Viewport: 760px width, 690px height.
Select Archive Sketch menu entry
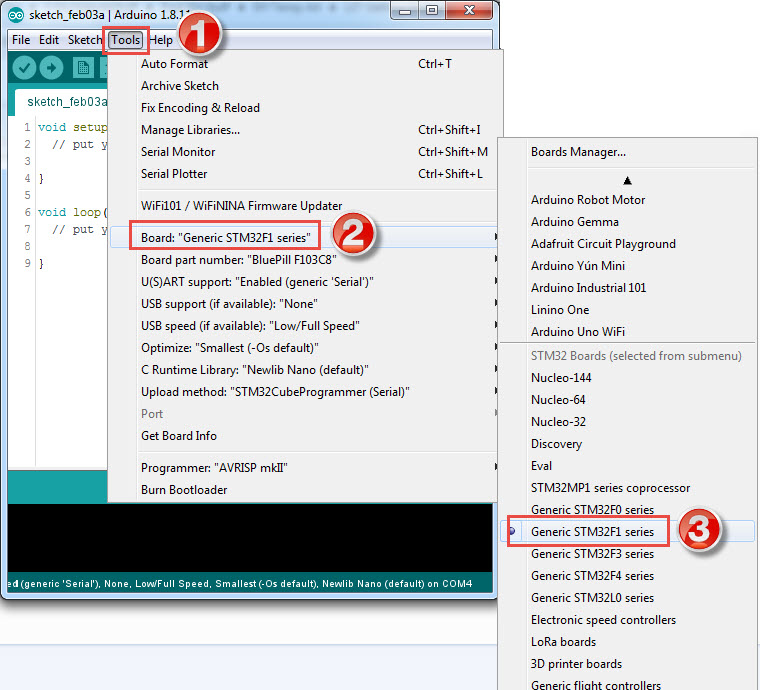click(304, 86)
